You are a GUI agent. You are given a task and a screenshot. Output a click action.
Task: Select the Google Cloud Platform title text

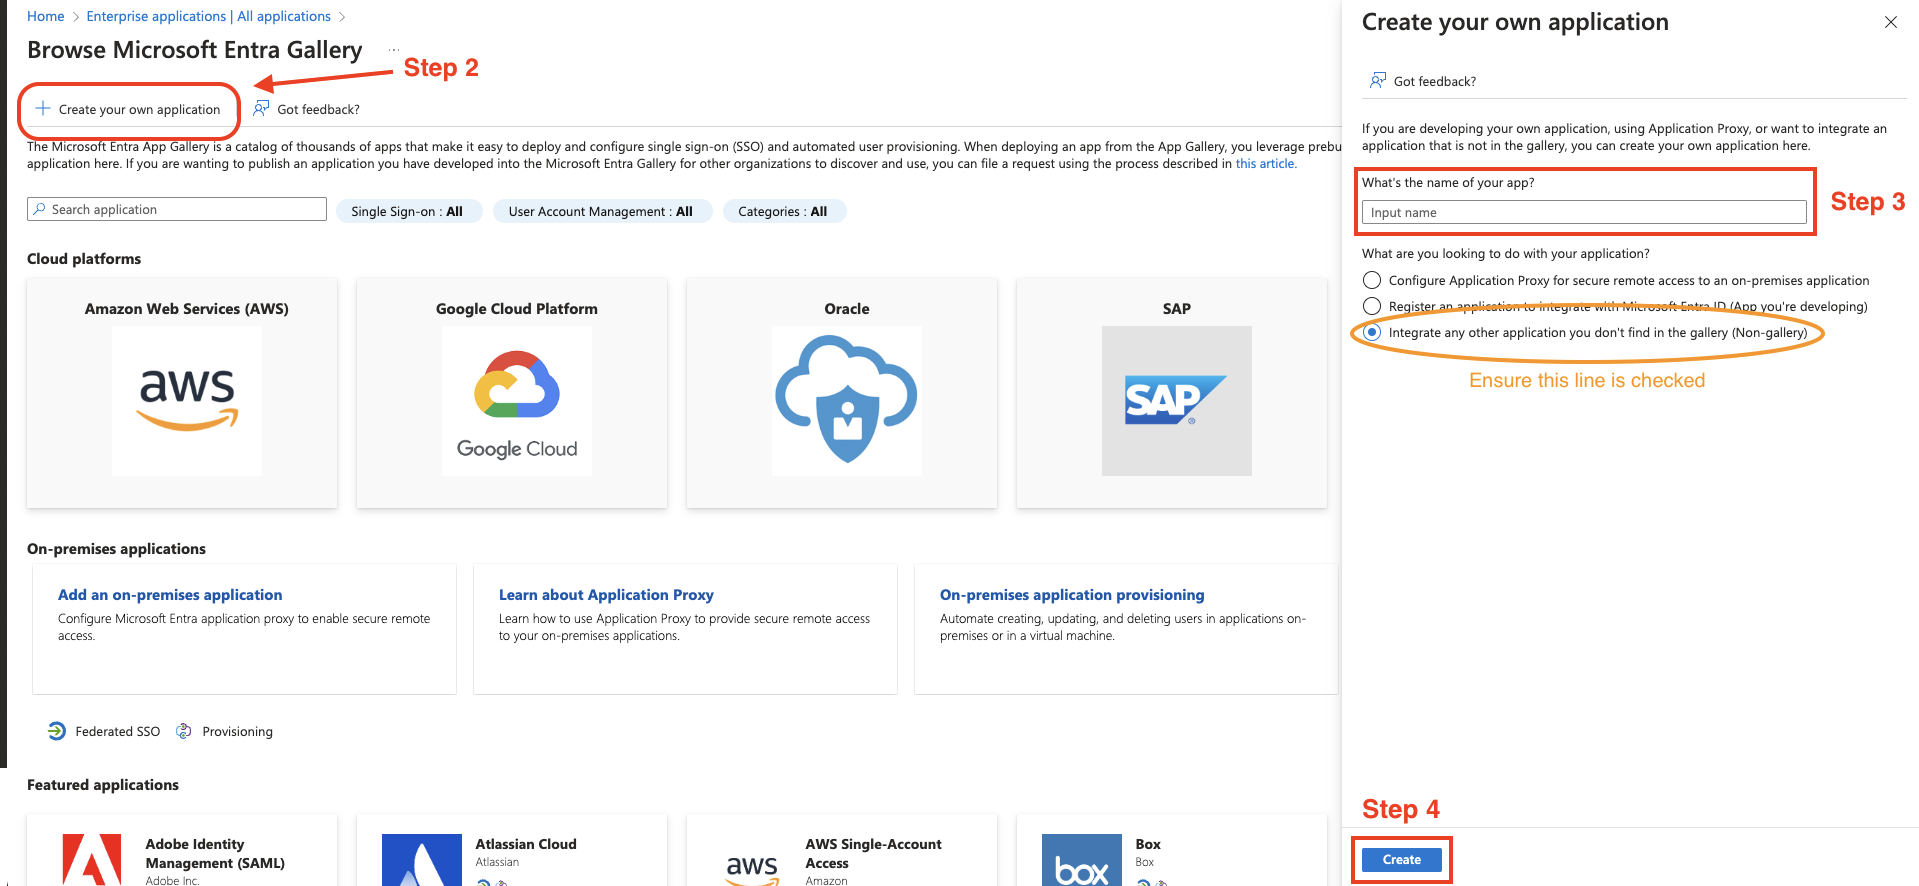(517, 309)
